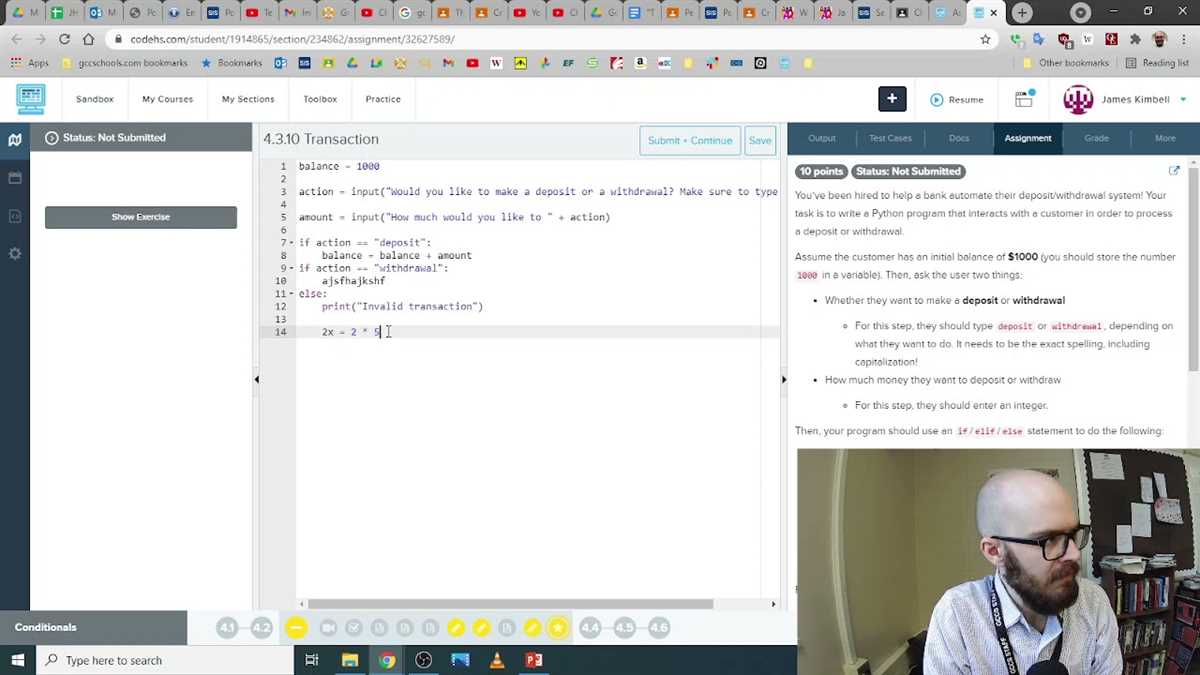Click code line 14 in editor
This screenshot has width=1200, height=675.
pyautogui.click(x=538, y=332)
